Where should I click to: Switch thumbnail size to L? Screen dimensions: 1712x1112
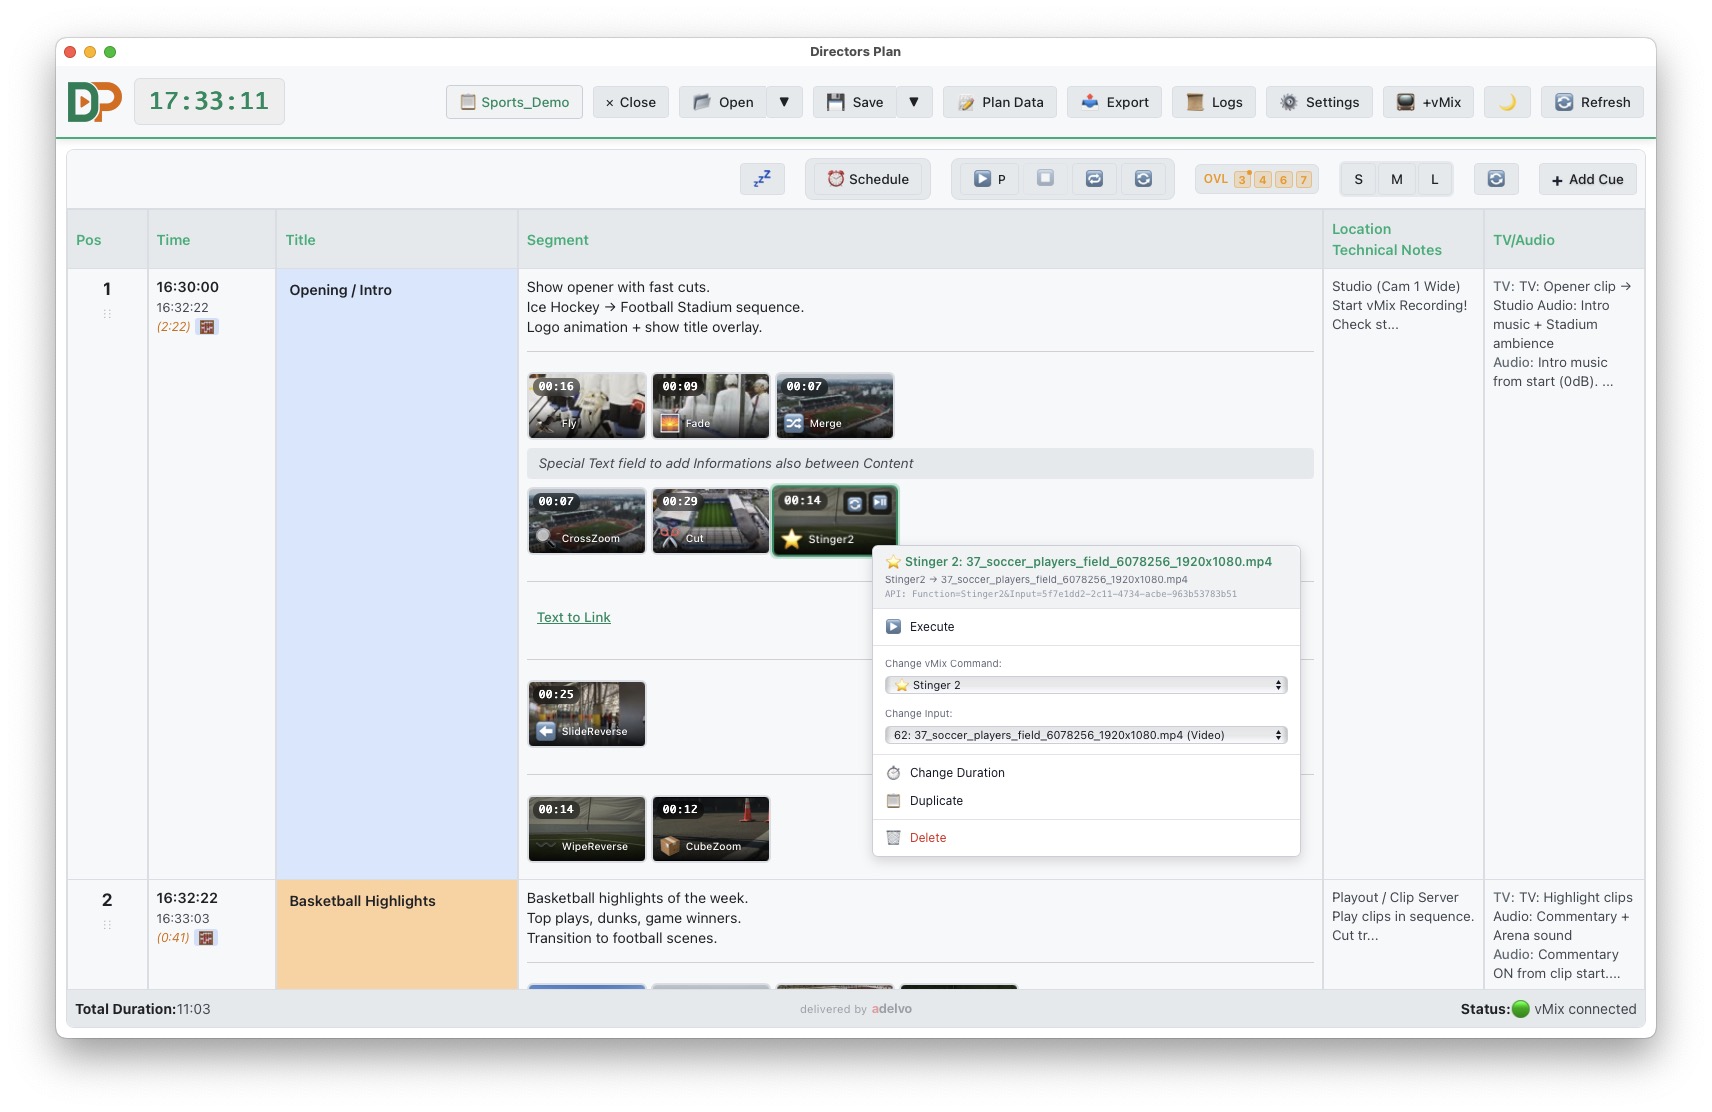1434,179
